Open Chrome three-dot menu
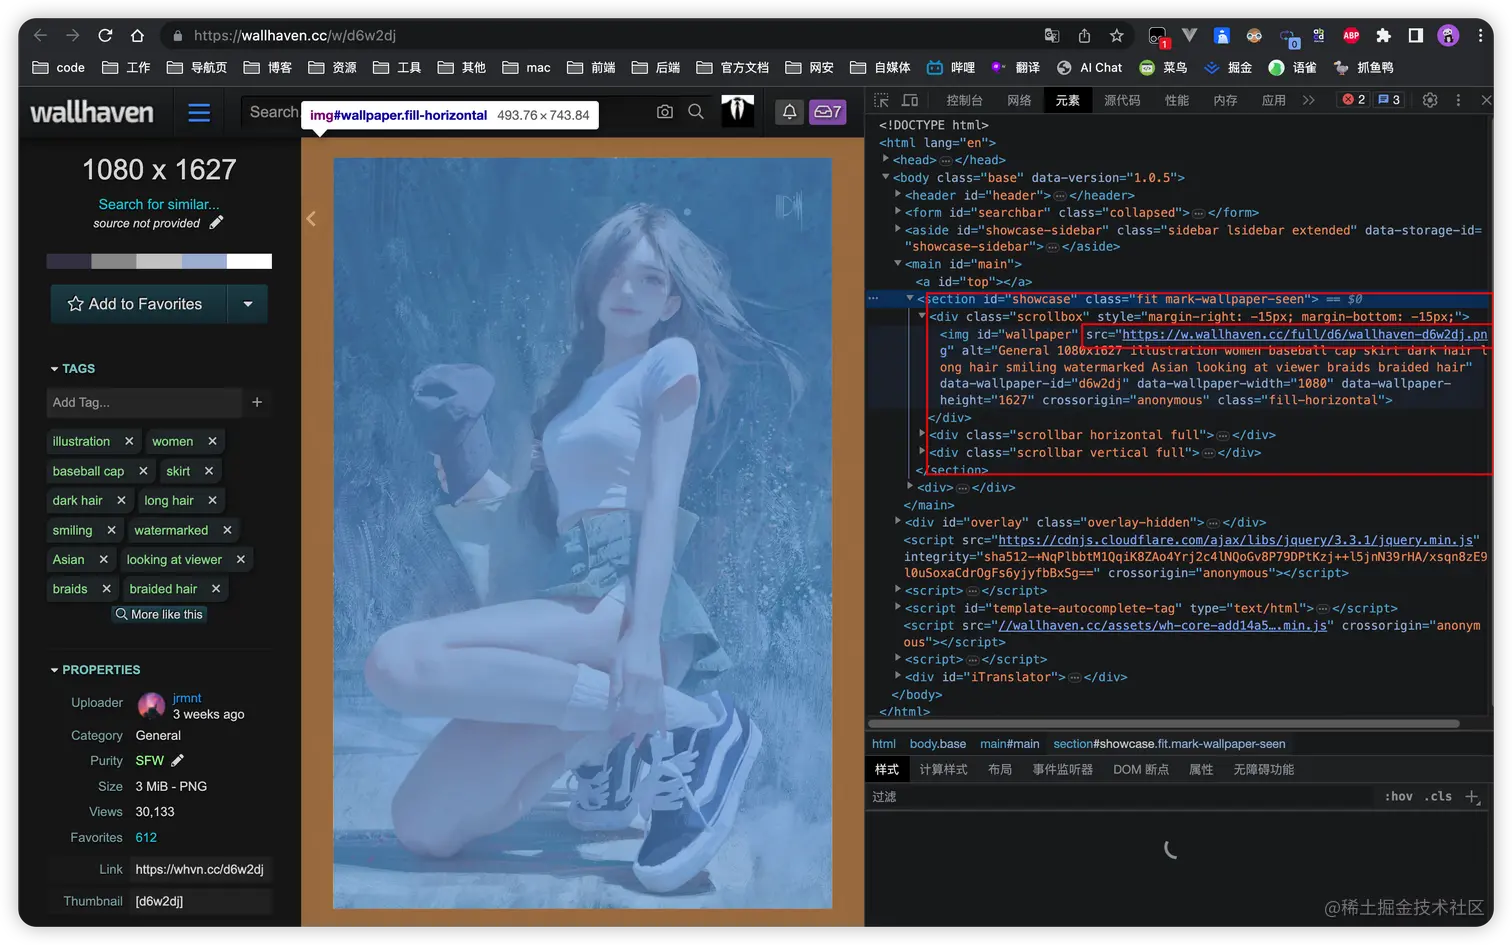Viewport: 1512px width, 945px height. [1480, 35]
